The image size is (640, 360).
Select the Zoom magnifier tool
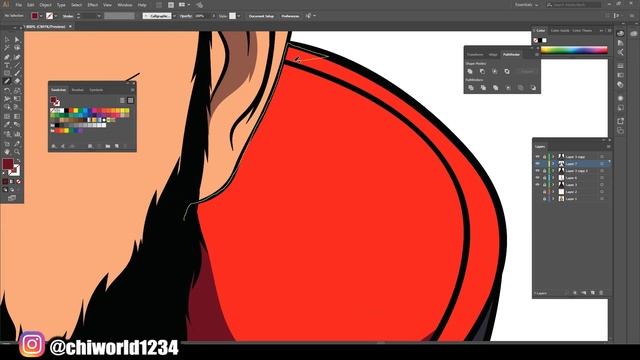tap(17, 152)
